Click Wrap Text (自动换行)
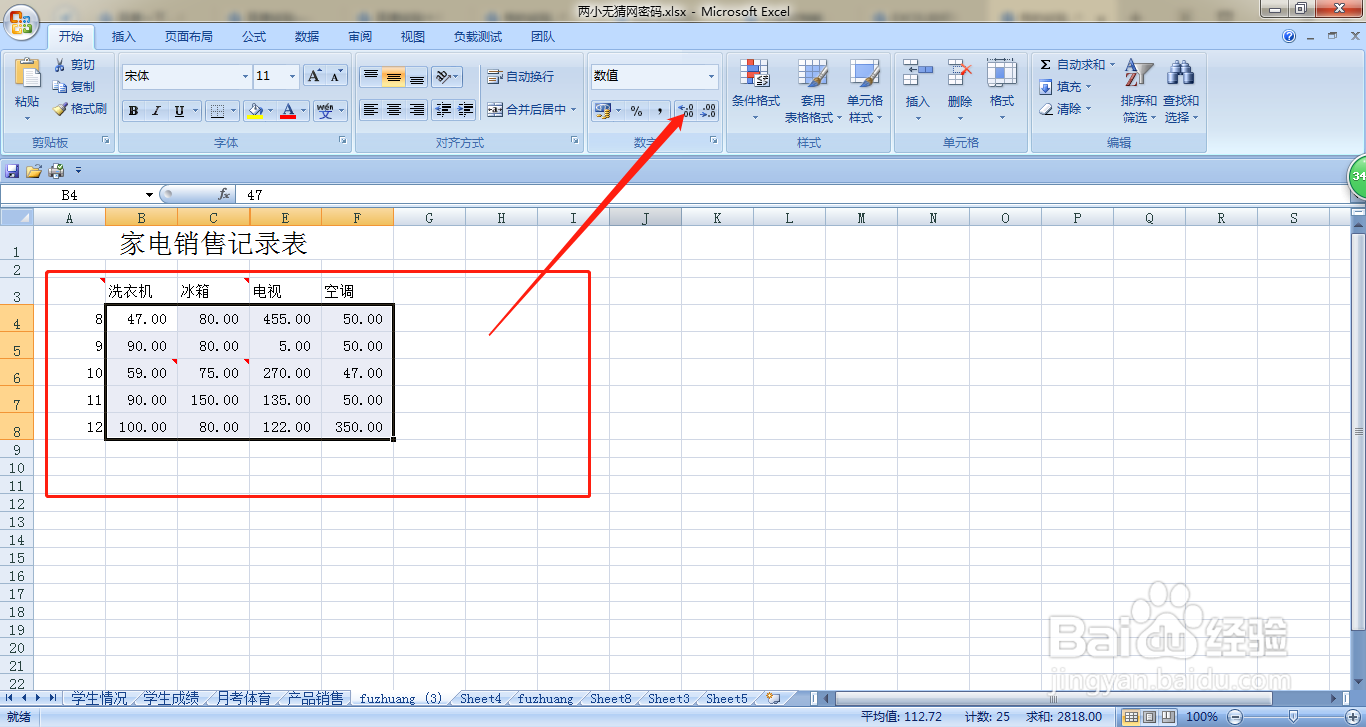 tap(521, 77)
